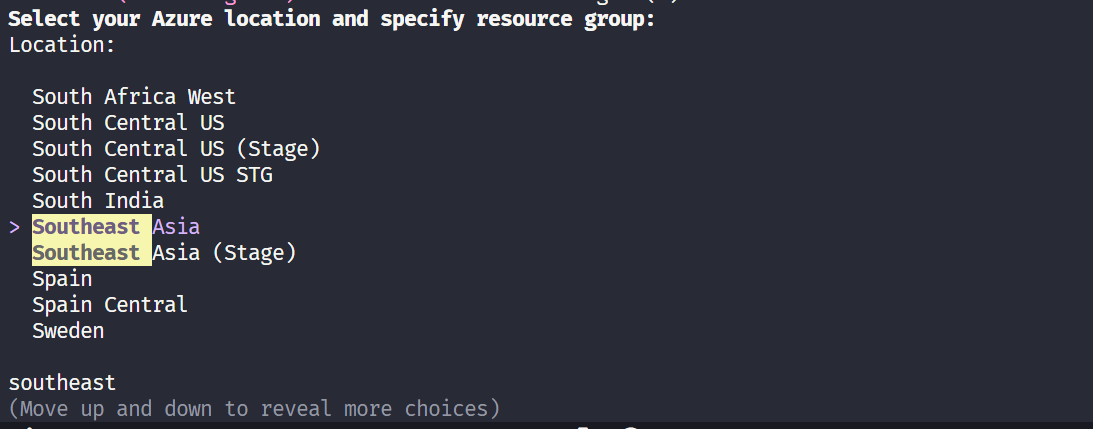This screenshot has height=429, width=1093.
Task: Click "STG" suffix of South Central US
Action: click(x=254, y=175)
